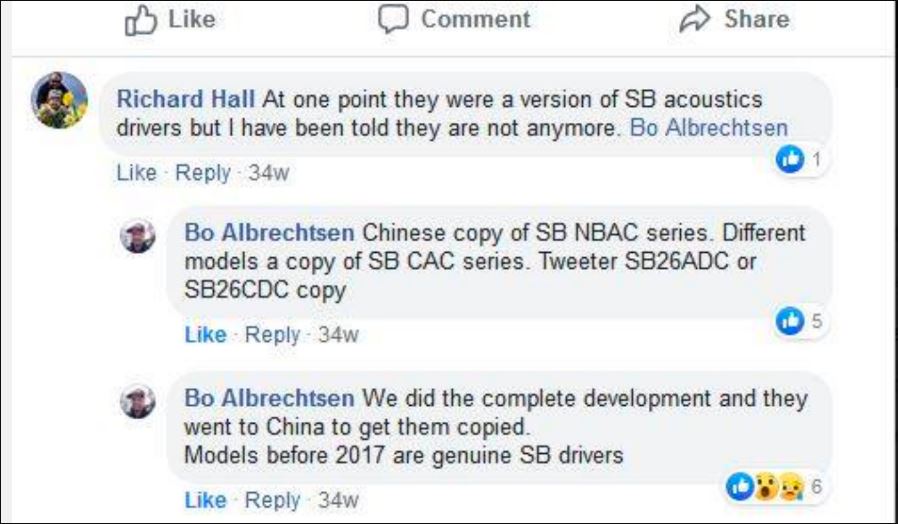Open Richard Hall's profile picture
The width and height of the screenshot is (898, 524).
coord(55,101)
